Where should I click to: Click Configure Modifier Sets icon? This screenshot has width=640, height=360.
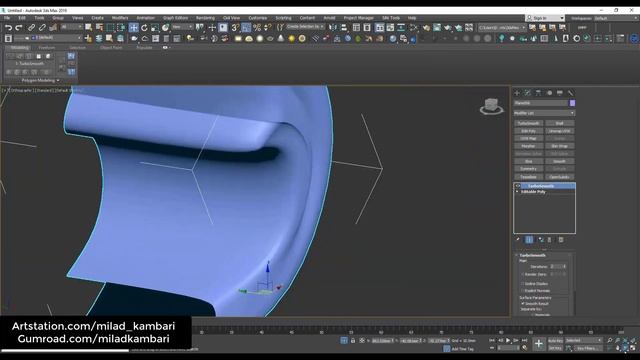[561, 240]
